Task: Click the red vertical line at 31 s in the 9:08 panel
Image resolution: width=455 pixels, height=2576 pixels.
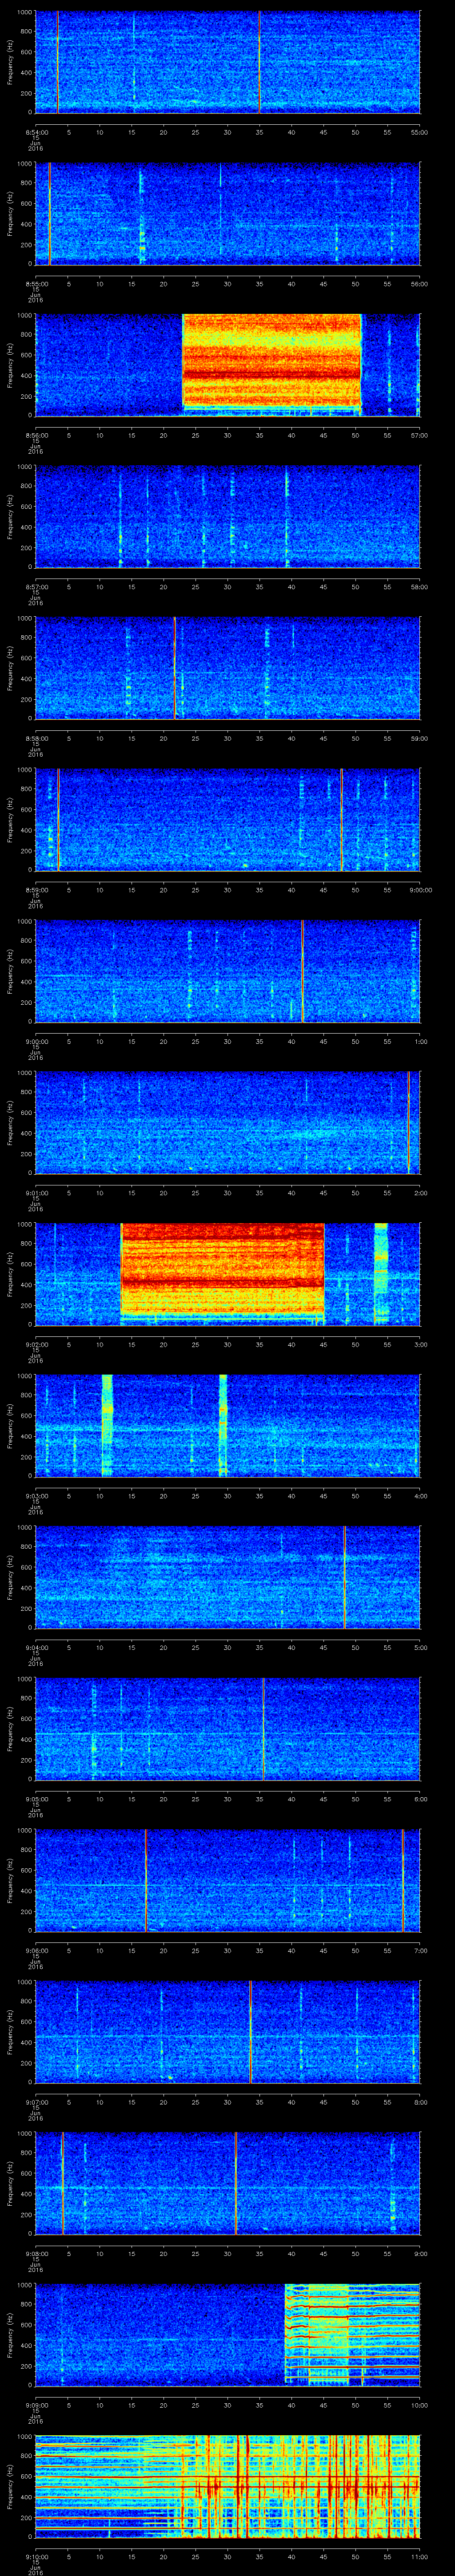Action: (236, 2182)
